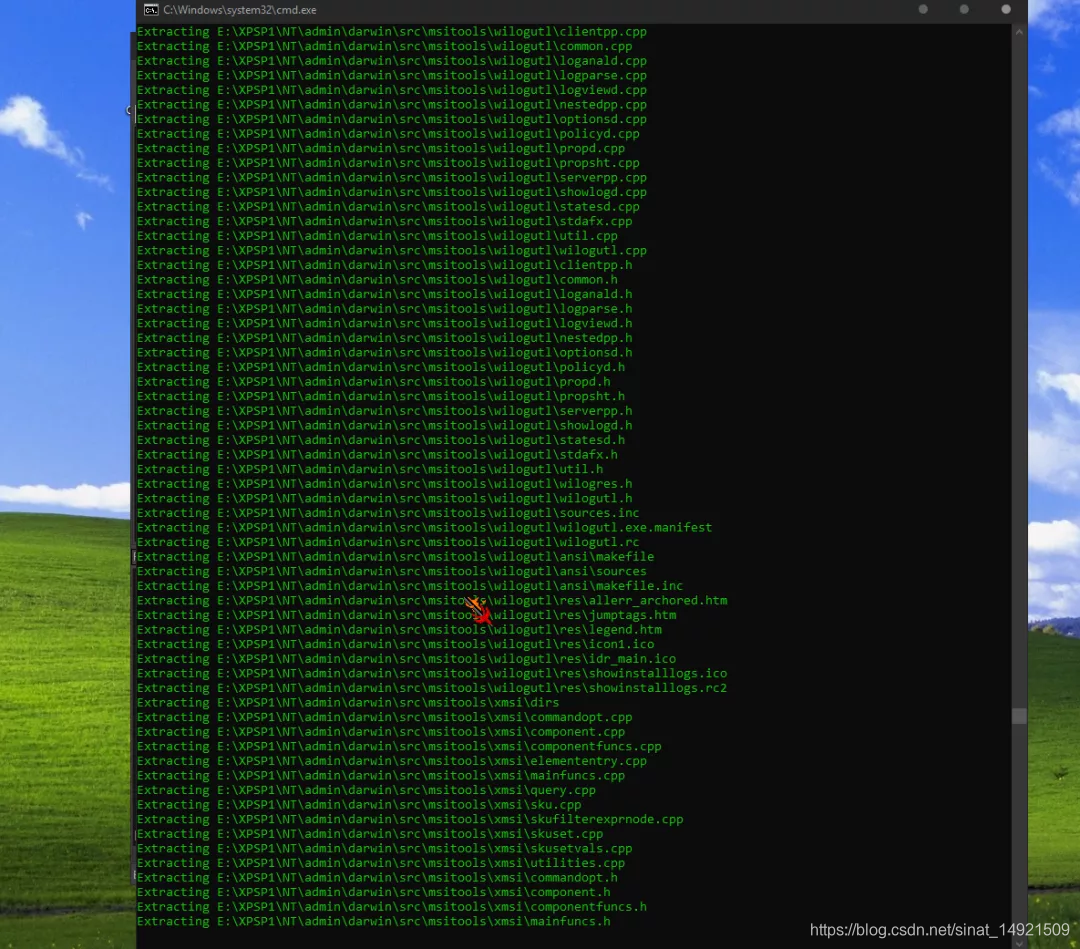Click the line ending in wilogutl\util.cpp
The width and height of the screenshot is (1080, 949).
[377, 236]
